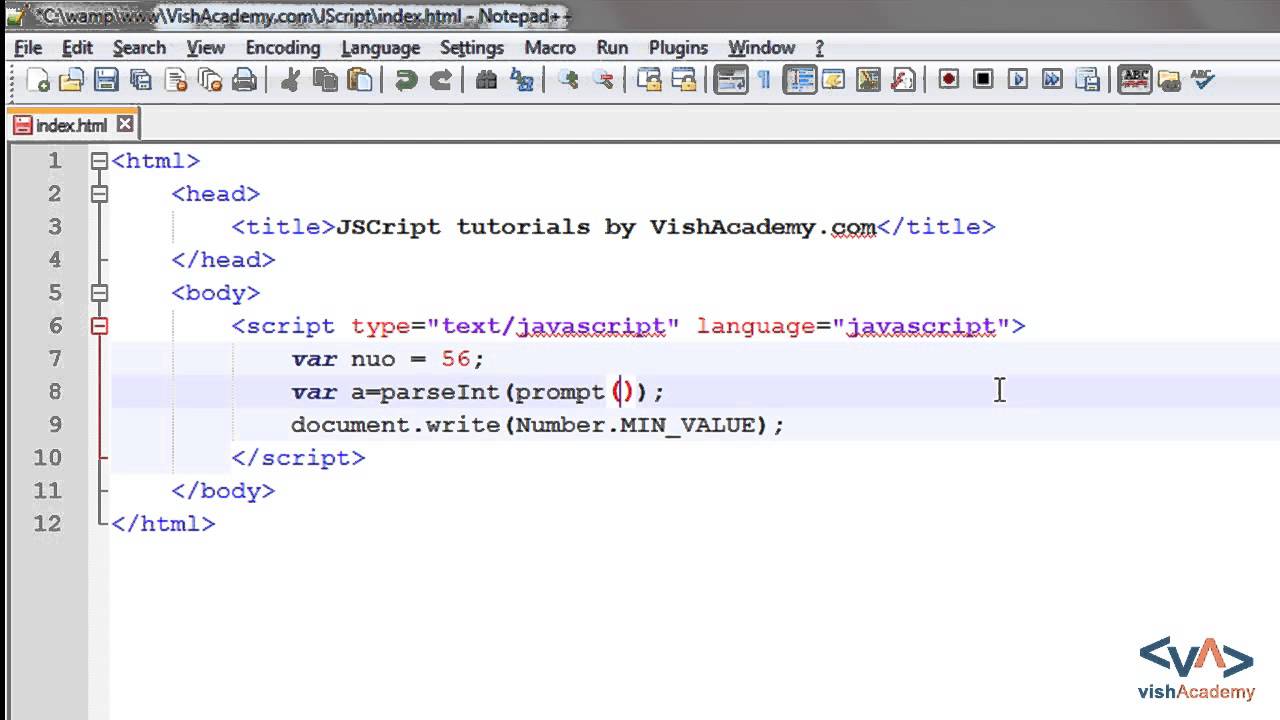Screen dimensions: 1280x720
Task: Undo the last edit with the green arrow
Action: coord(405,80)
